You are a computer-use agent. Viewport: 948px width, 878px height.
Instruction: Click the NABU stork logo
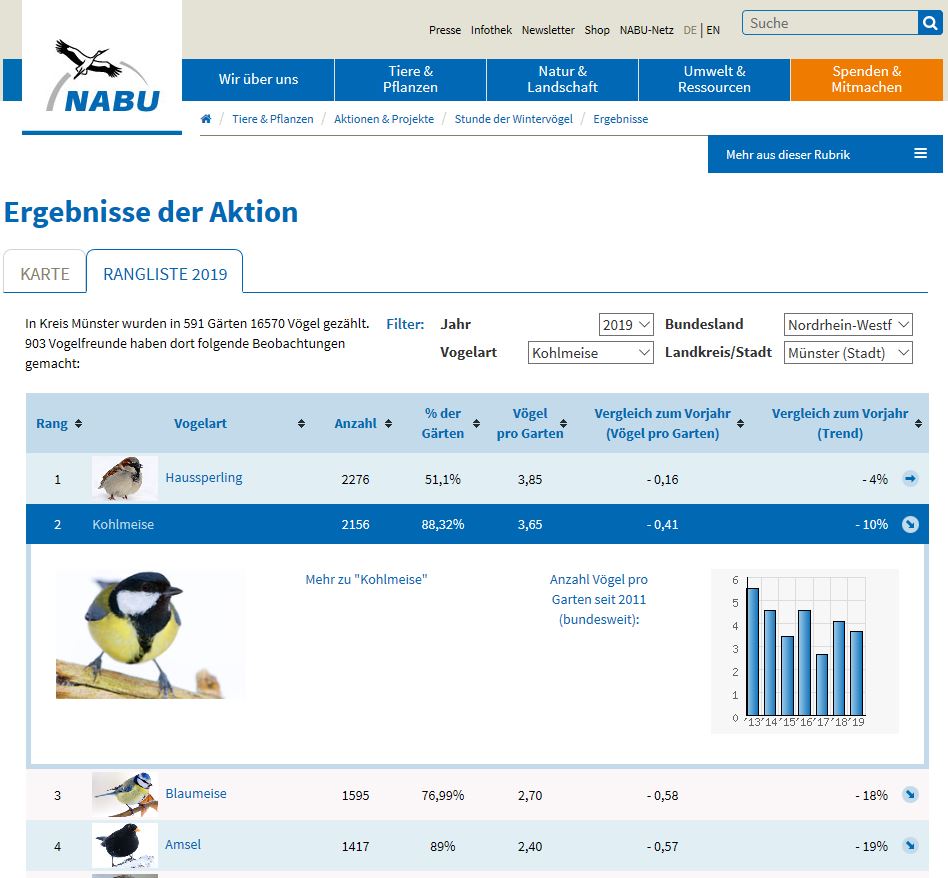(102, 76)
